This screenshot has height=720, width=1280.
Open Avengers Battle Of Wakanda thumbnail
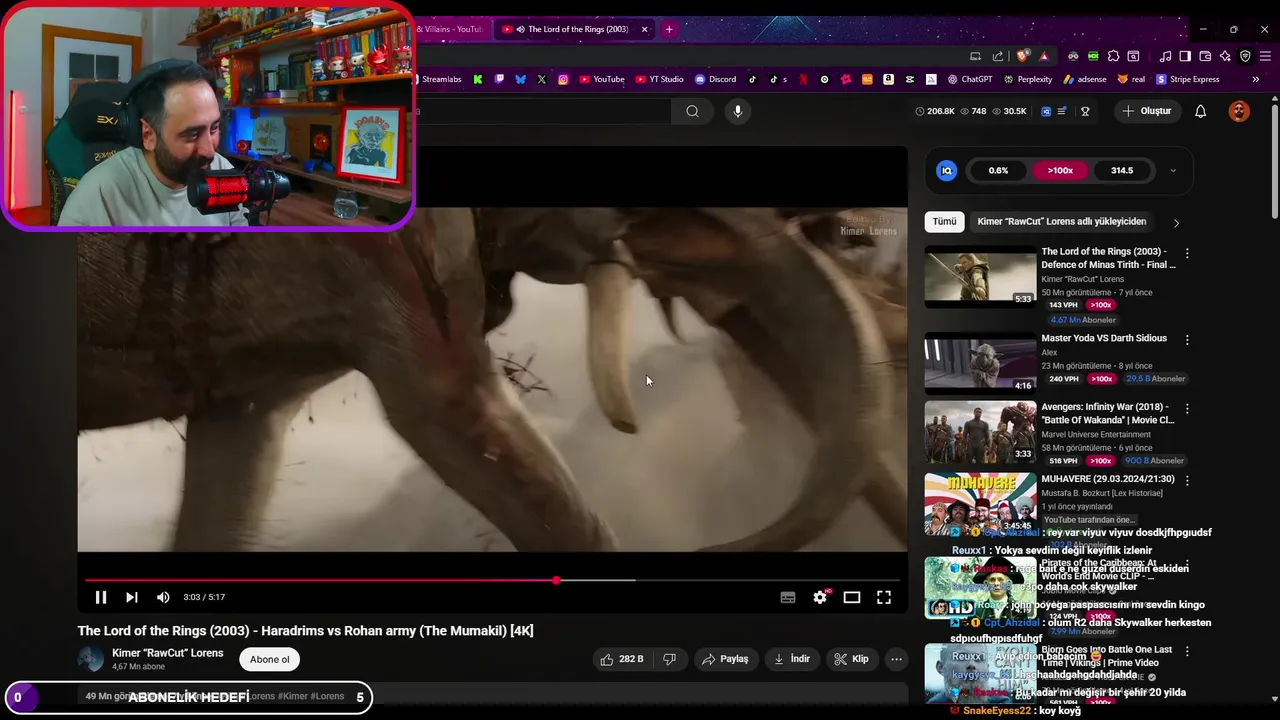[980, 432]
